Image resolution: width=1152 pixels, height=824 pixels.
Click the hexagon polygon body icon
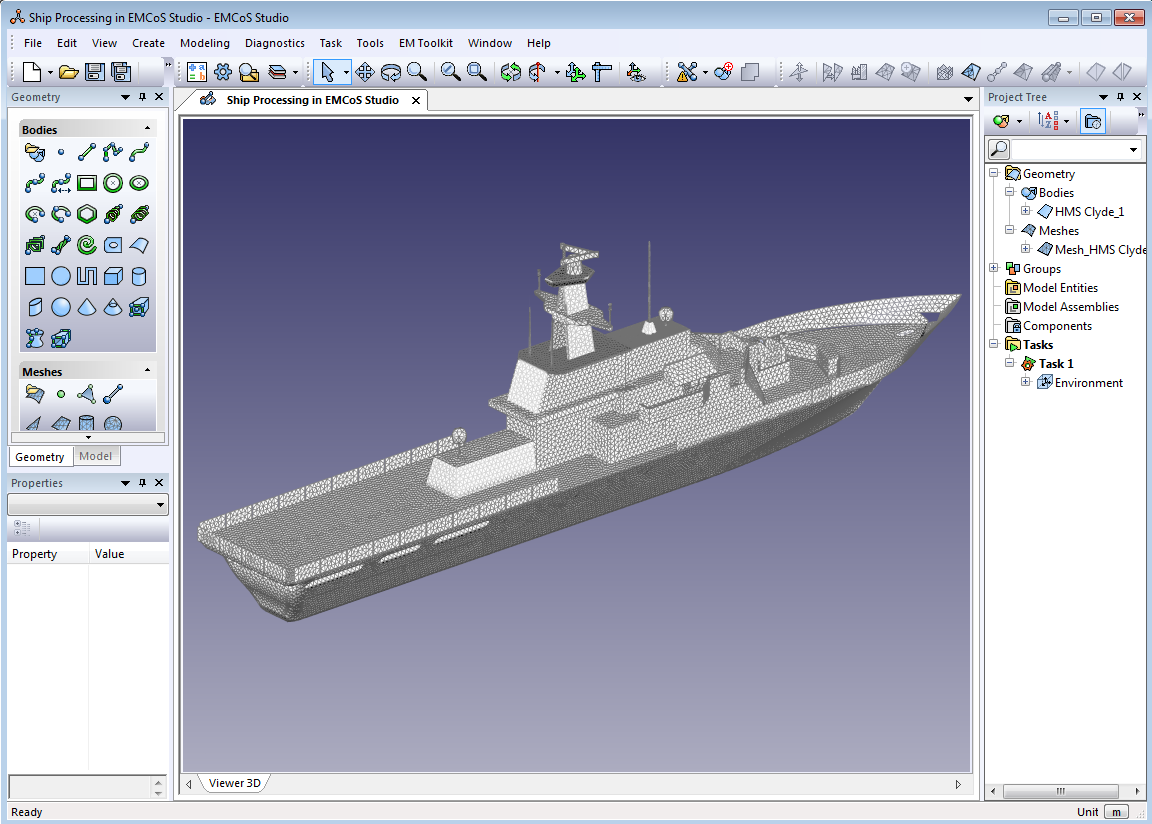coord(87,214)
